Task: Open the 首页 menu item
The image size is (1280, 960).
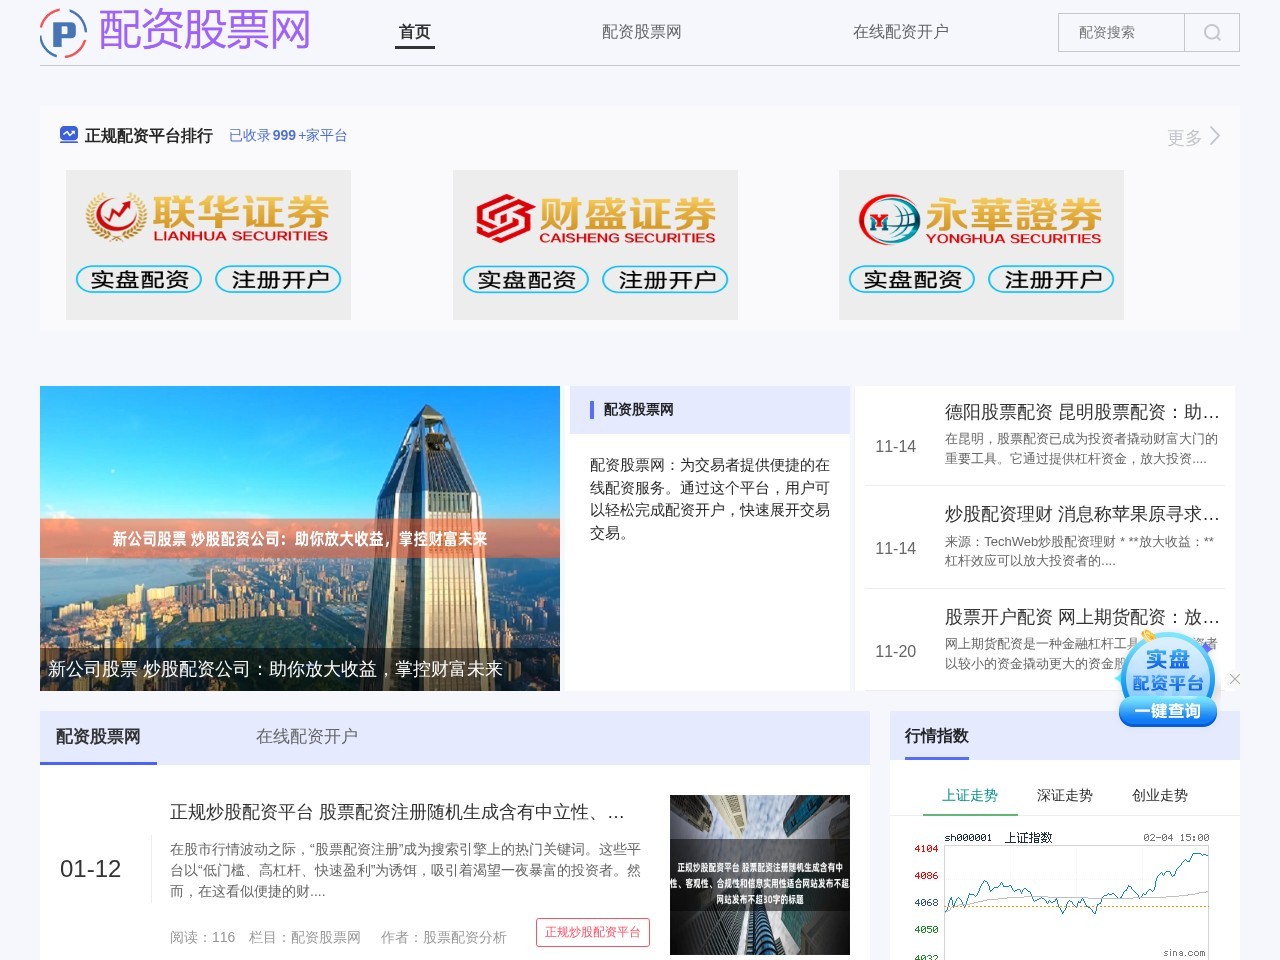Action: [415, 32]
